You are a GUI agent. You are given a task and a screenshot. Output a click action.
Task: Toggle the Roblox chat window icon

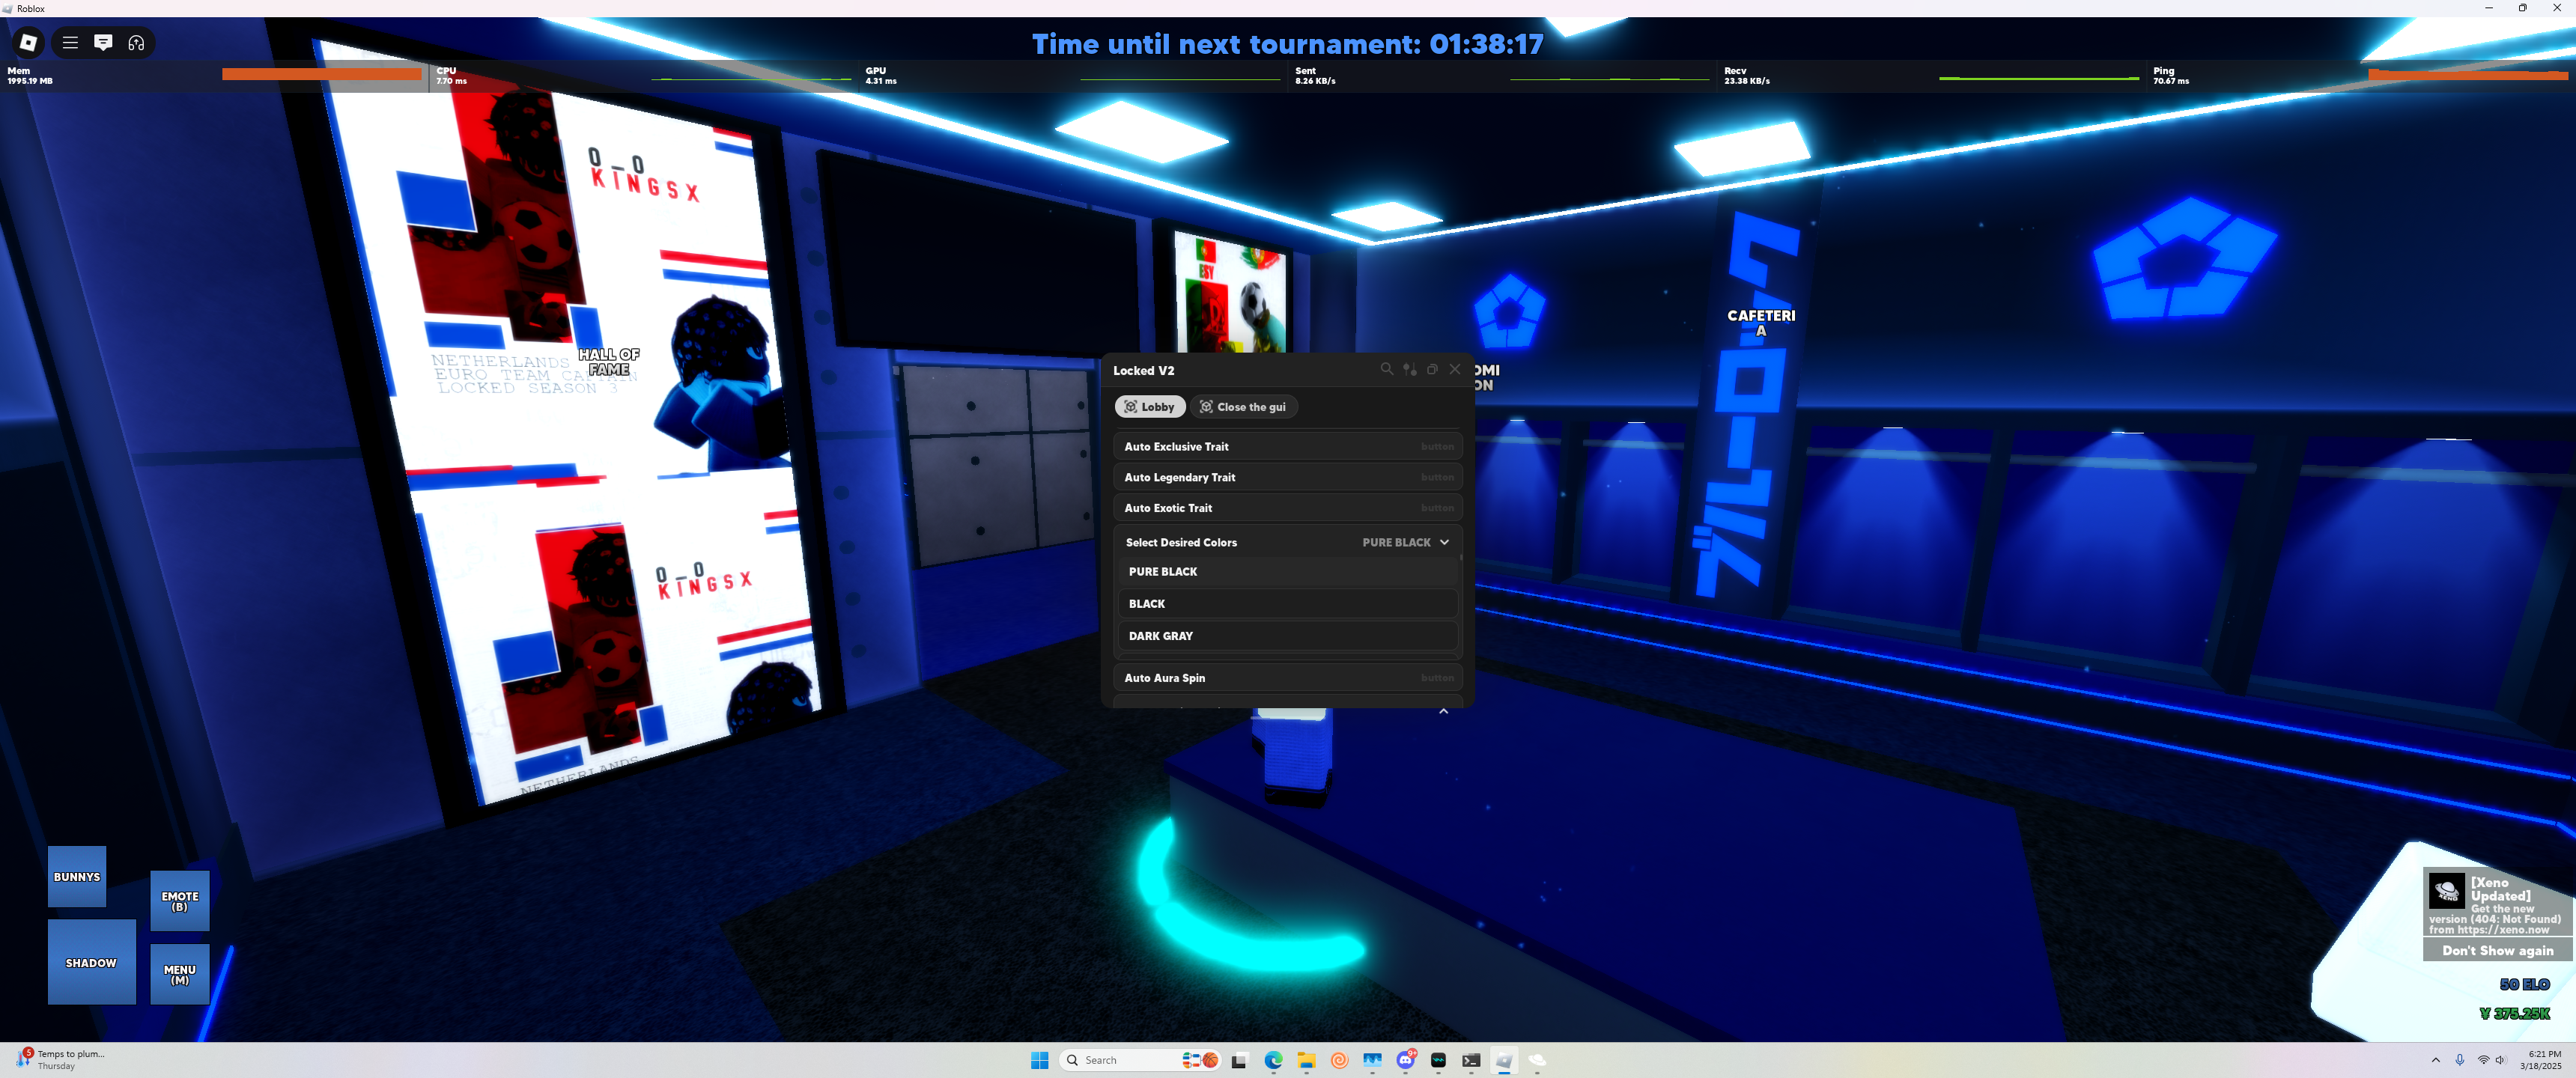(103, 42)
